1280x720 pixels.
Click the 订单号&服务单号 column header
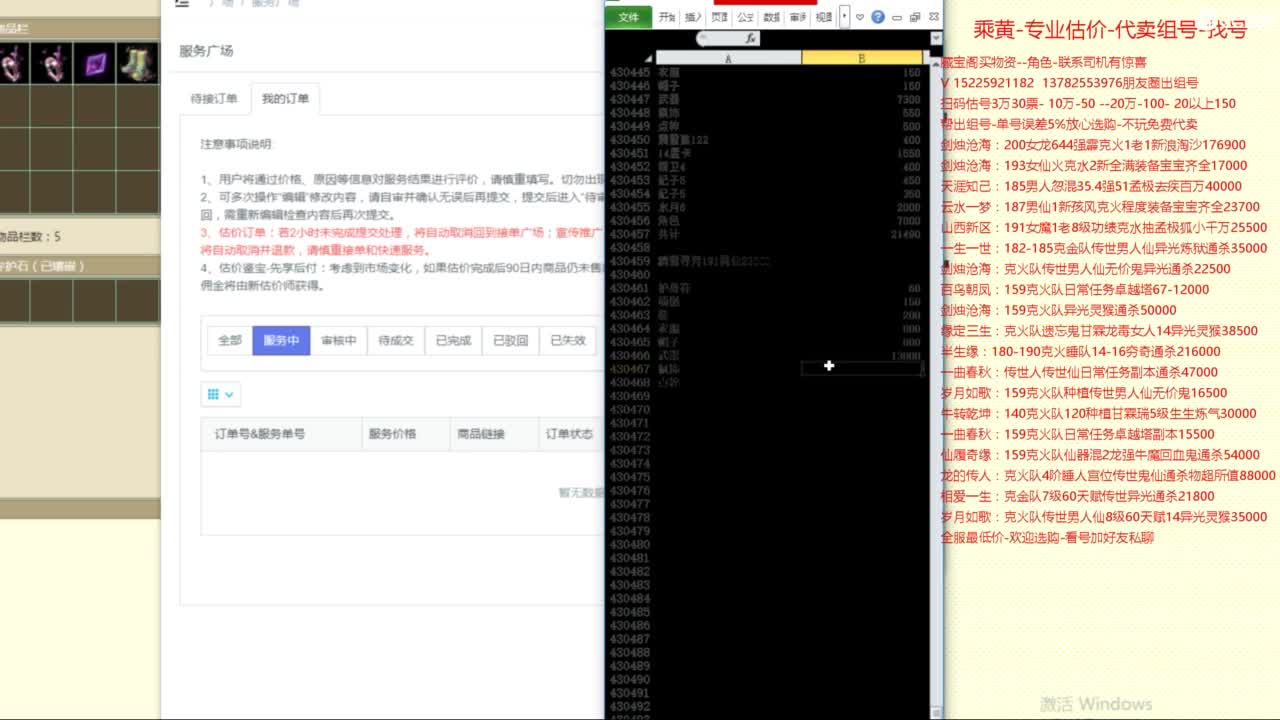click(x=260, y=434)
